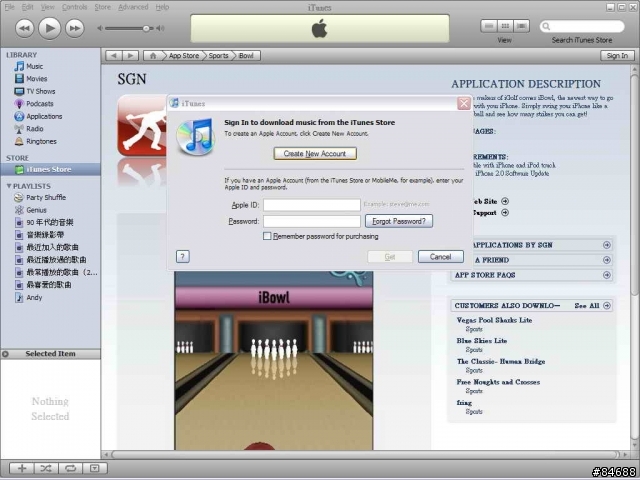The image size is (640, 480).
Task: Open Free Noughts and Crosses link
Action: (x=498, y=382)
